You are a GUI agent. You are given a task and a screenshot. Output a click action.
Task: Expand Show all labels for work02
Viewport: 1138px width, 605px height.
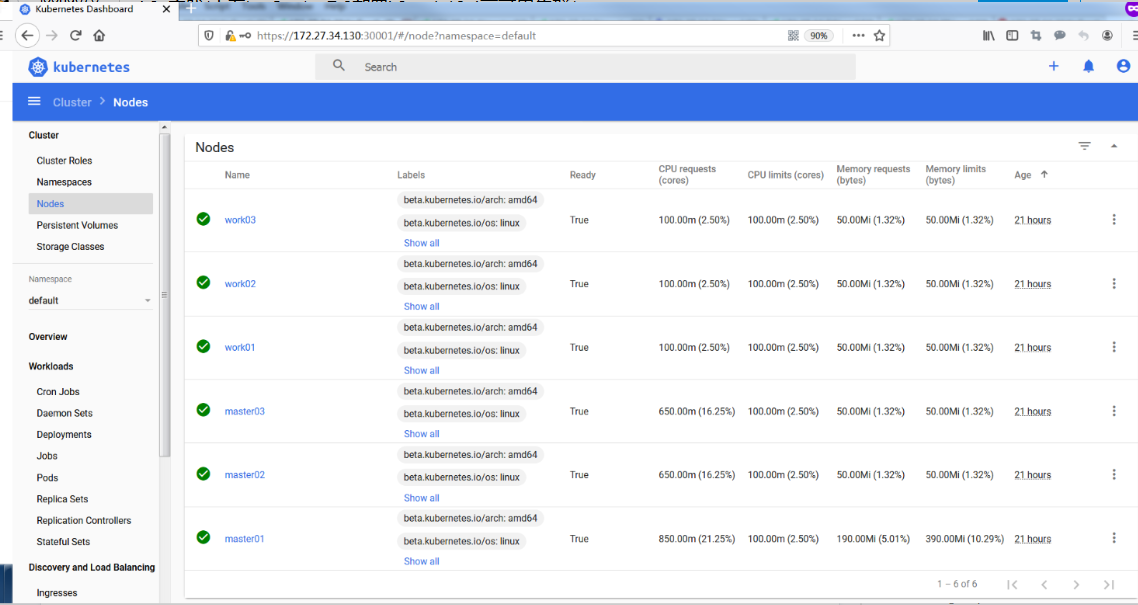[422, 306]
